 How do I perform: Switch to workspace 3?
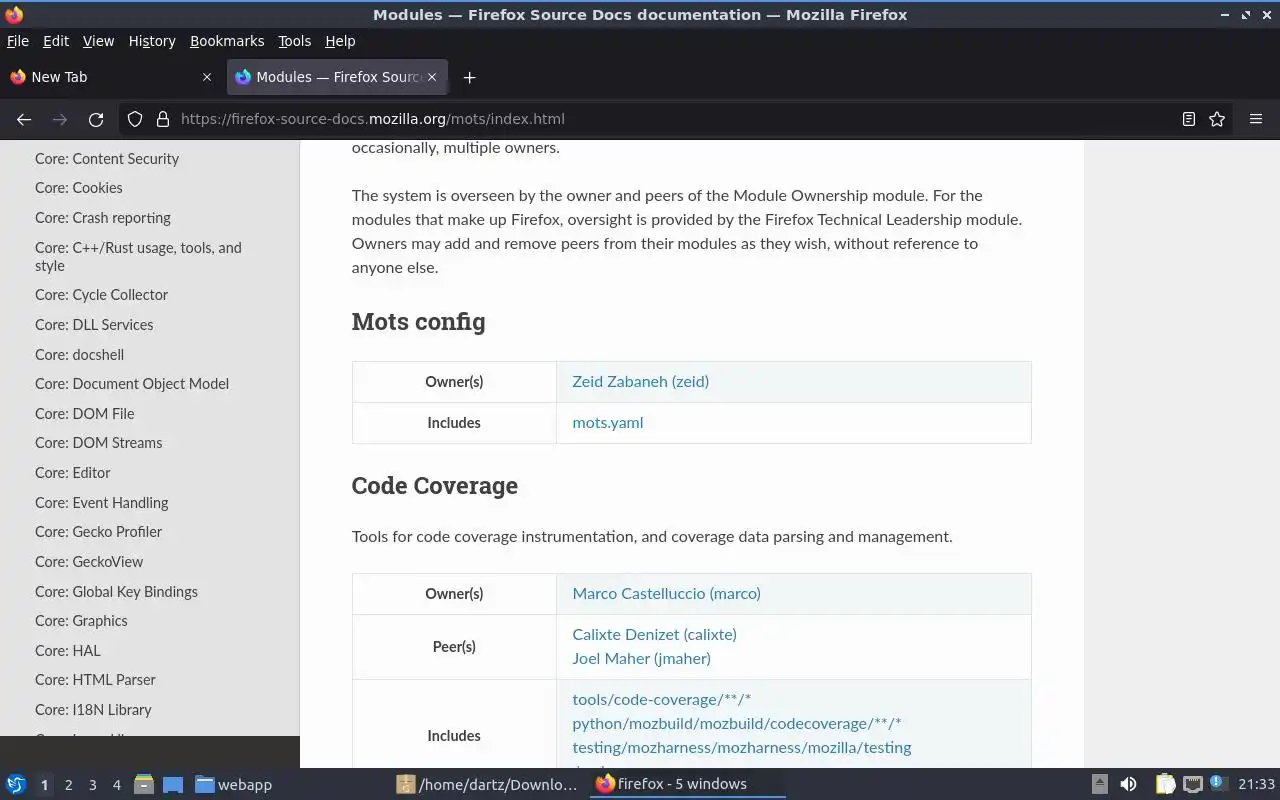pyautogui.click(x=92, y=785)
